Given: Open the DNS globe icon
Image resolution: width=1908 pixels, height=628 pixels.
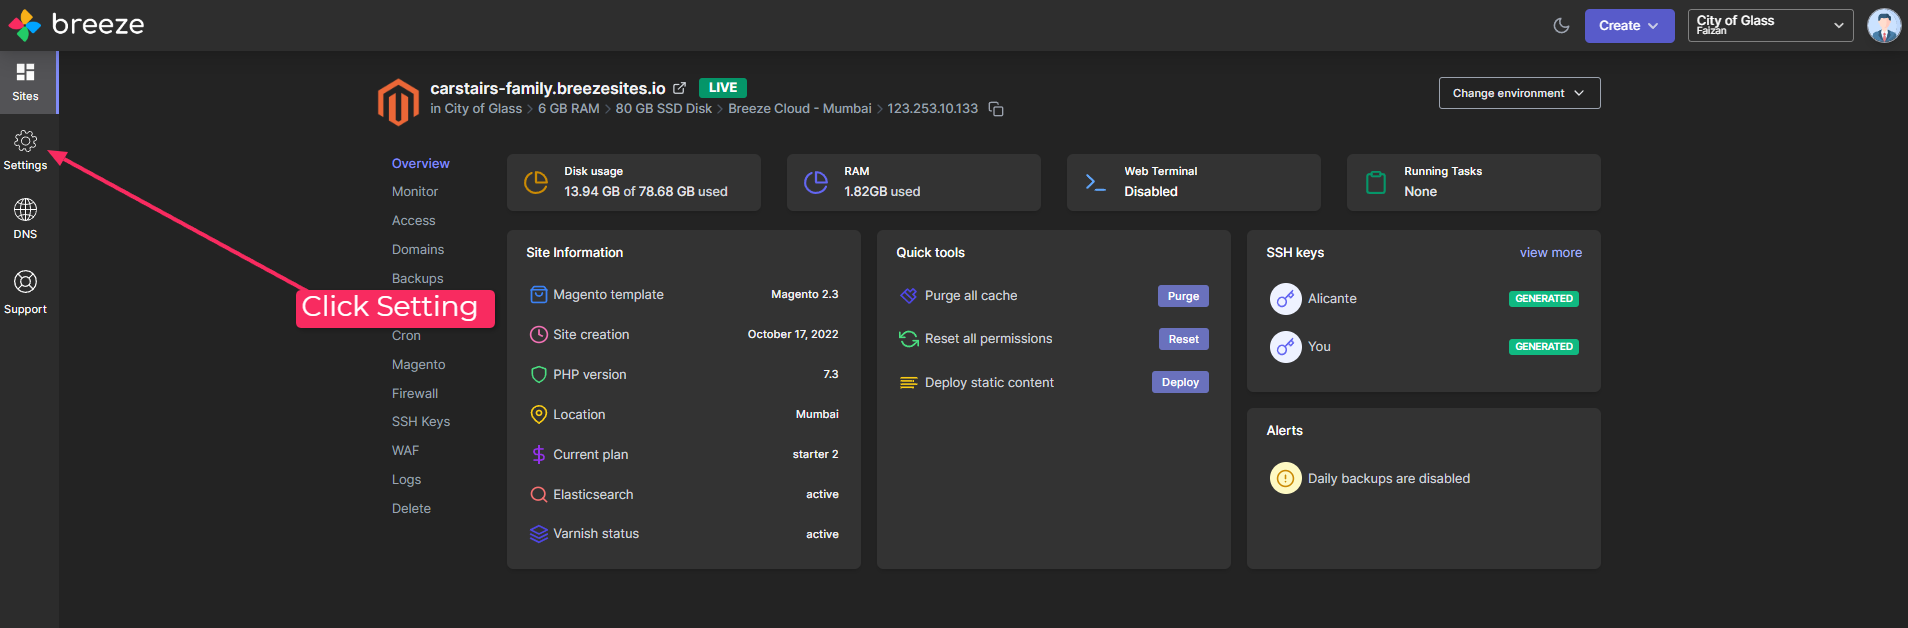Looking at the screenshot, I should [26, 209].
